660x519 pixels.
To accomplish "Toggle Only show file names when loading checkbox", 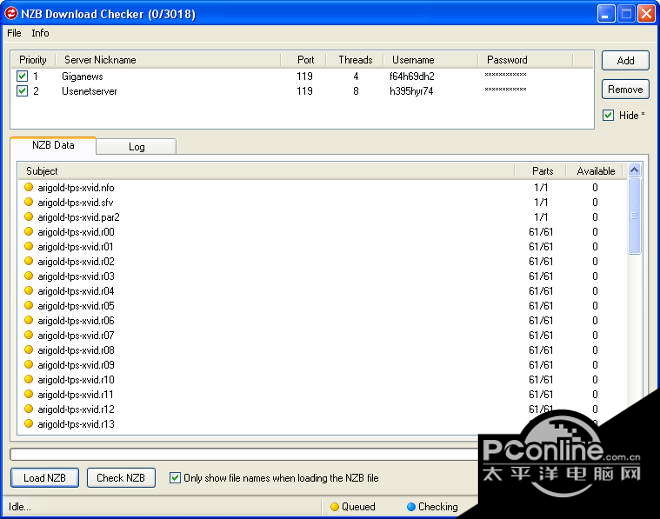I will (x=175, y=478).
